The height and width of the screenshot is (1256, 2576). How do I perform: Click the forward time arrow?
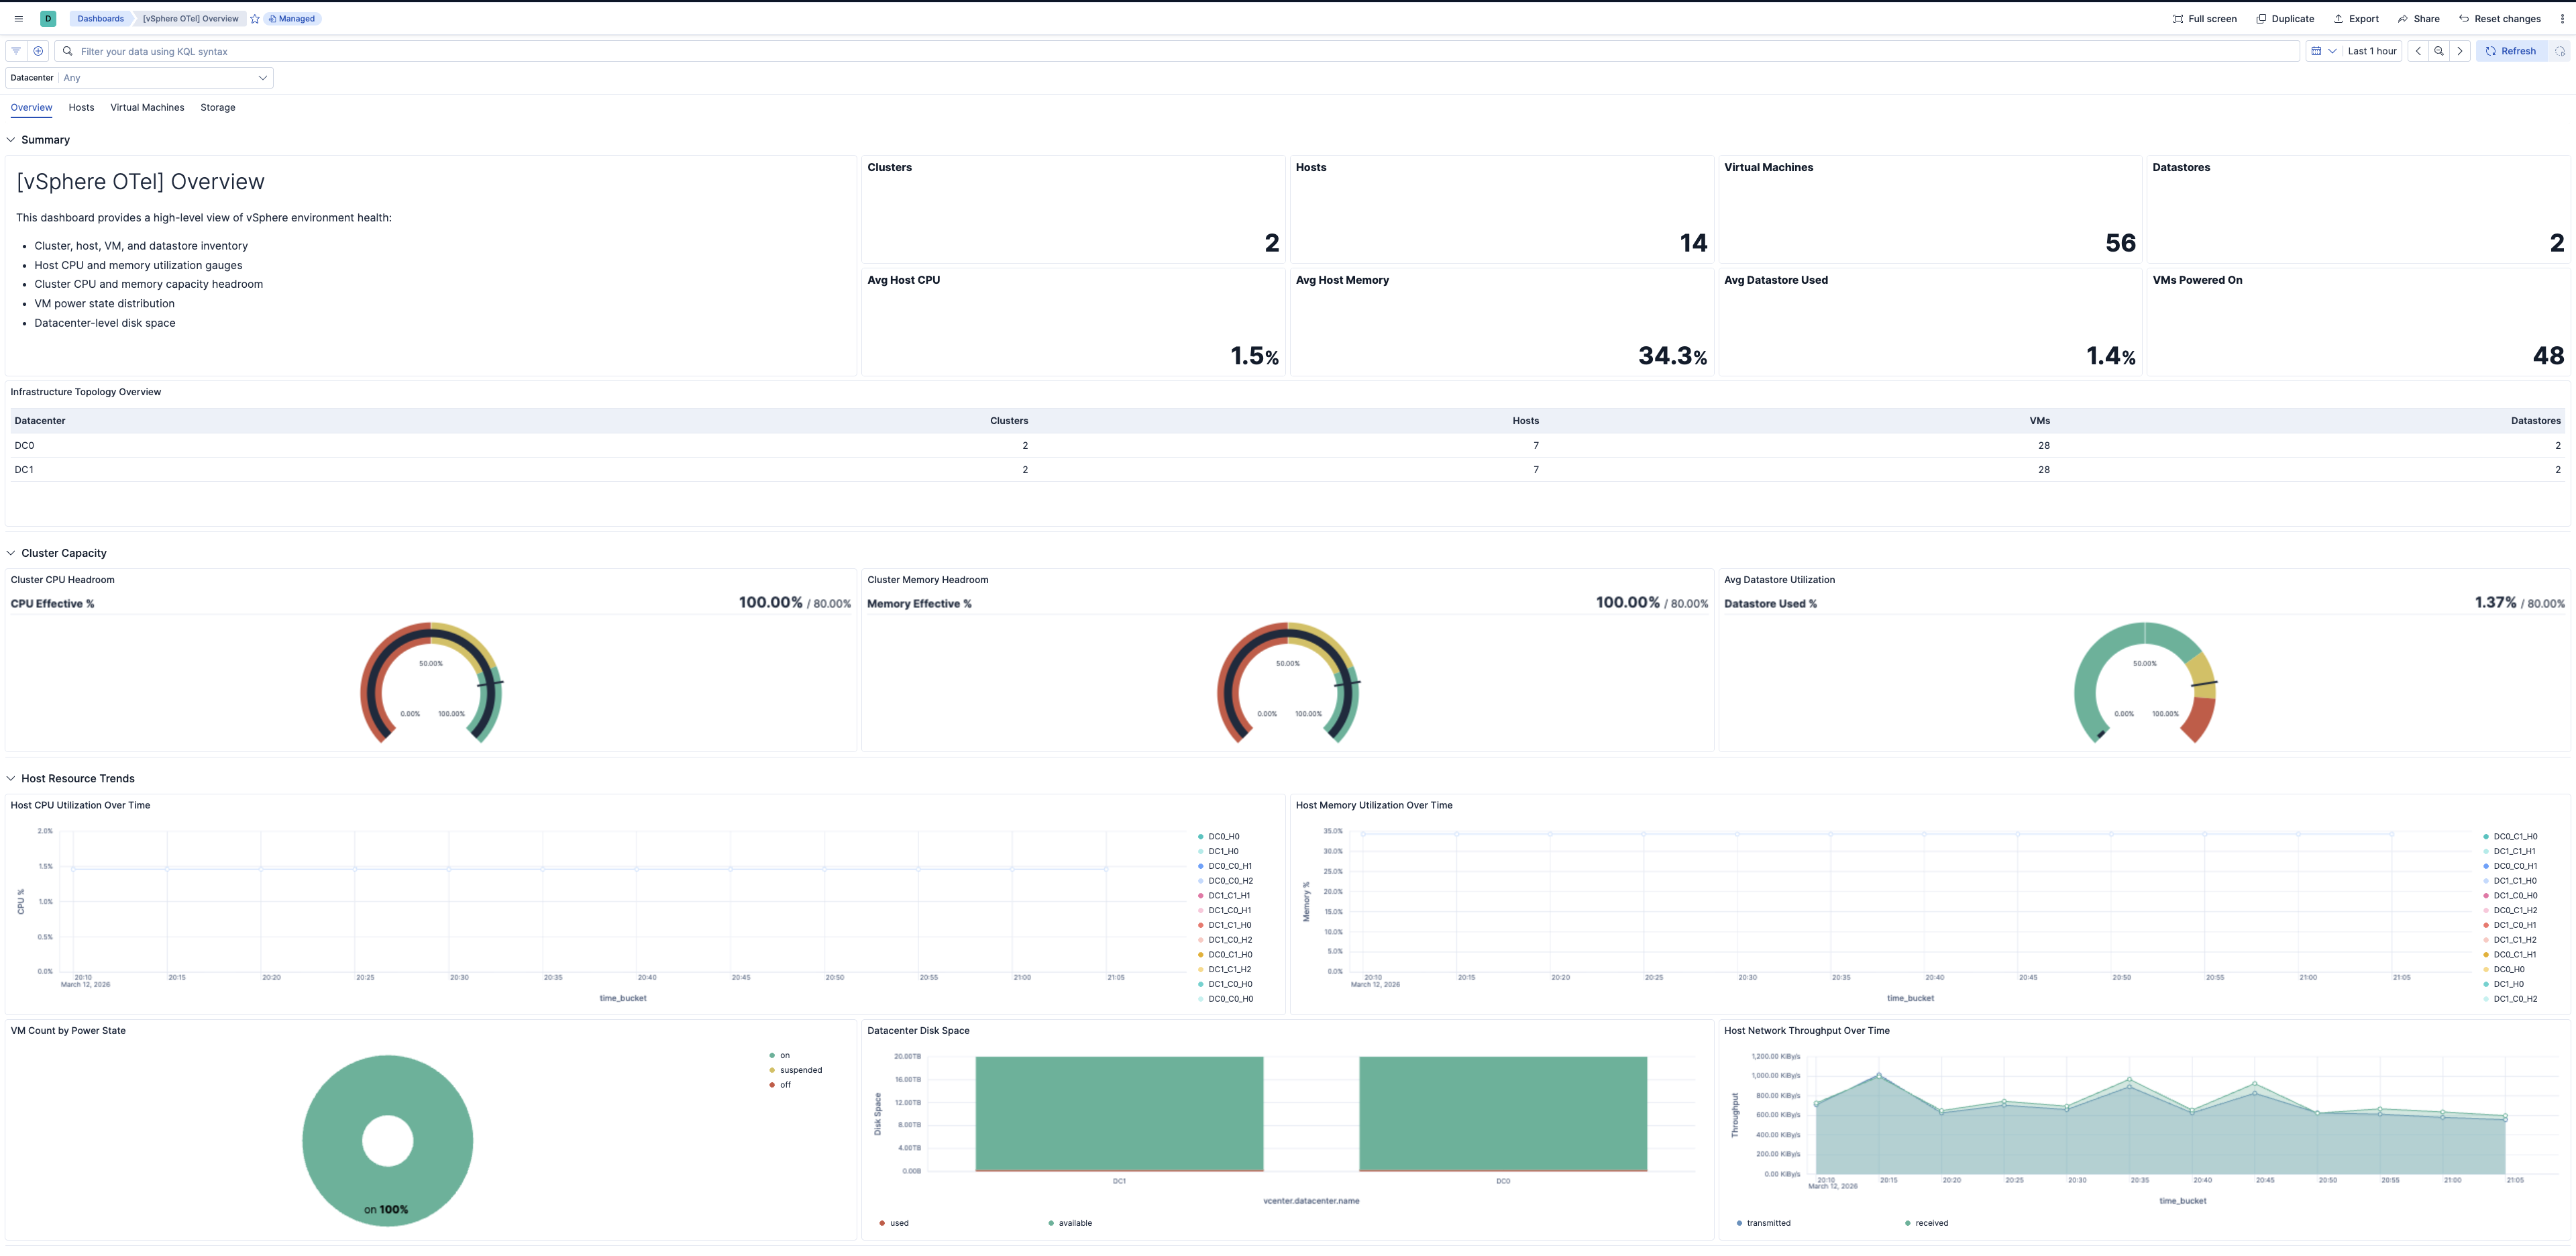point(2460,50)
